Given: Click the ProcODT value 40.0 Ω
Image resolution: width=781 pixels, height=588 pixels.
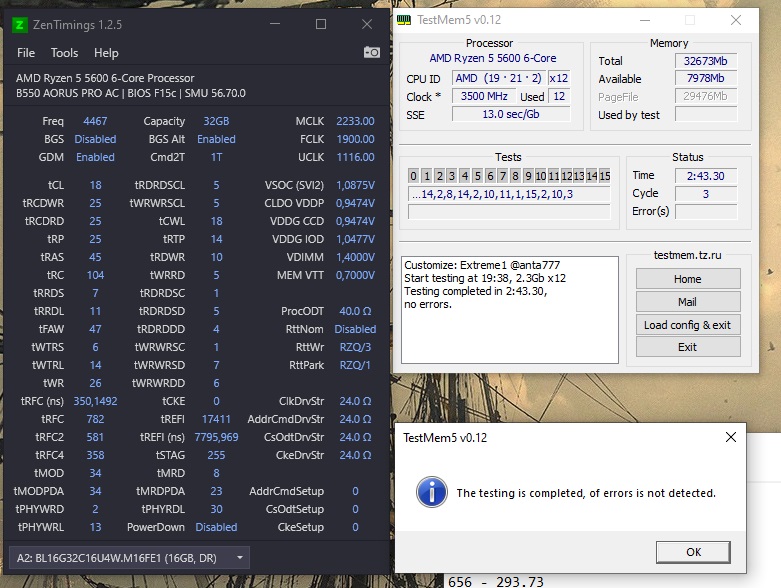Looking at the screenshot, I should pos(355,311).
